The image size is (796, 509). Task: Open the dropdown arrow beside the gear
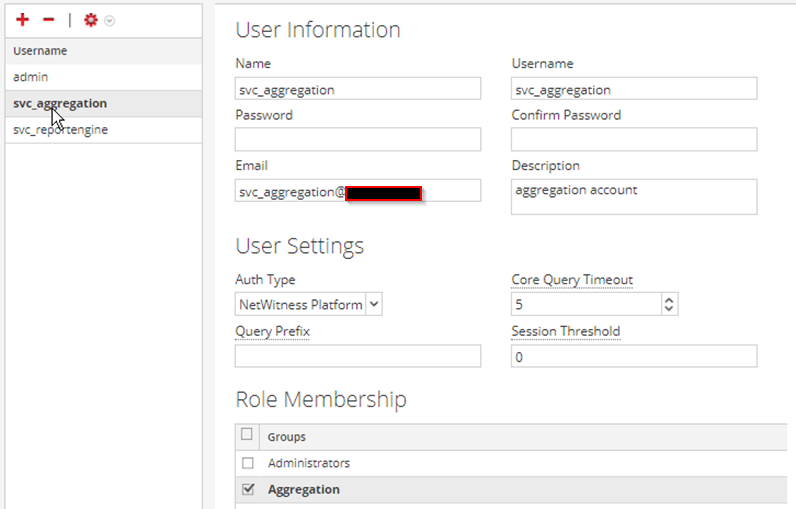(x=109, y=21)
